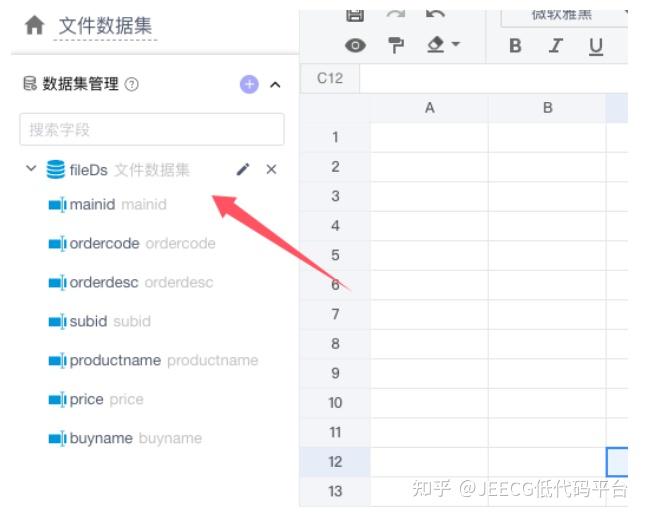The image size is (645, 516).
Task: Preview the report with eye icon
Action: (355, 45)
